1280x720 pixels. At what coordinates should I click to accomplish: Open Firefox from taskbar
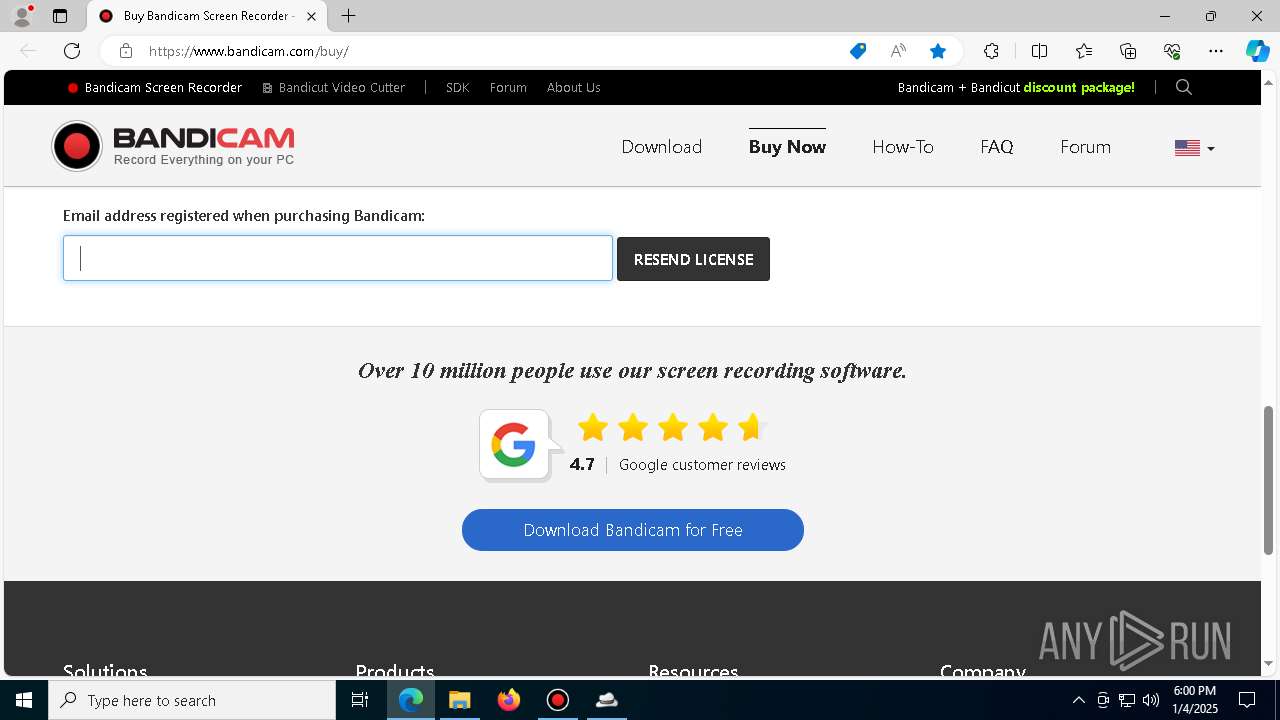(x=509, y=700)
